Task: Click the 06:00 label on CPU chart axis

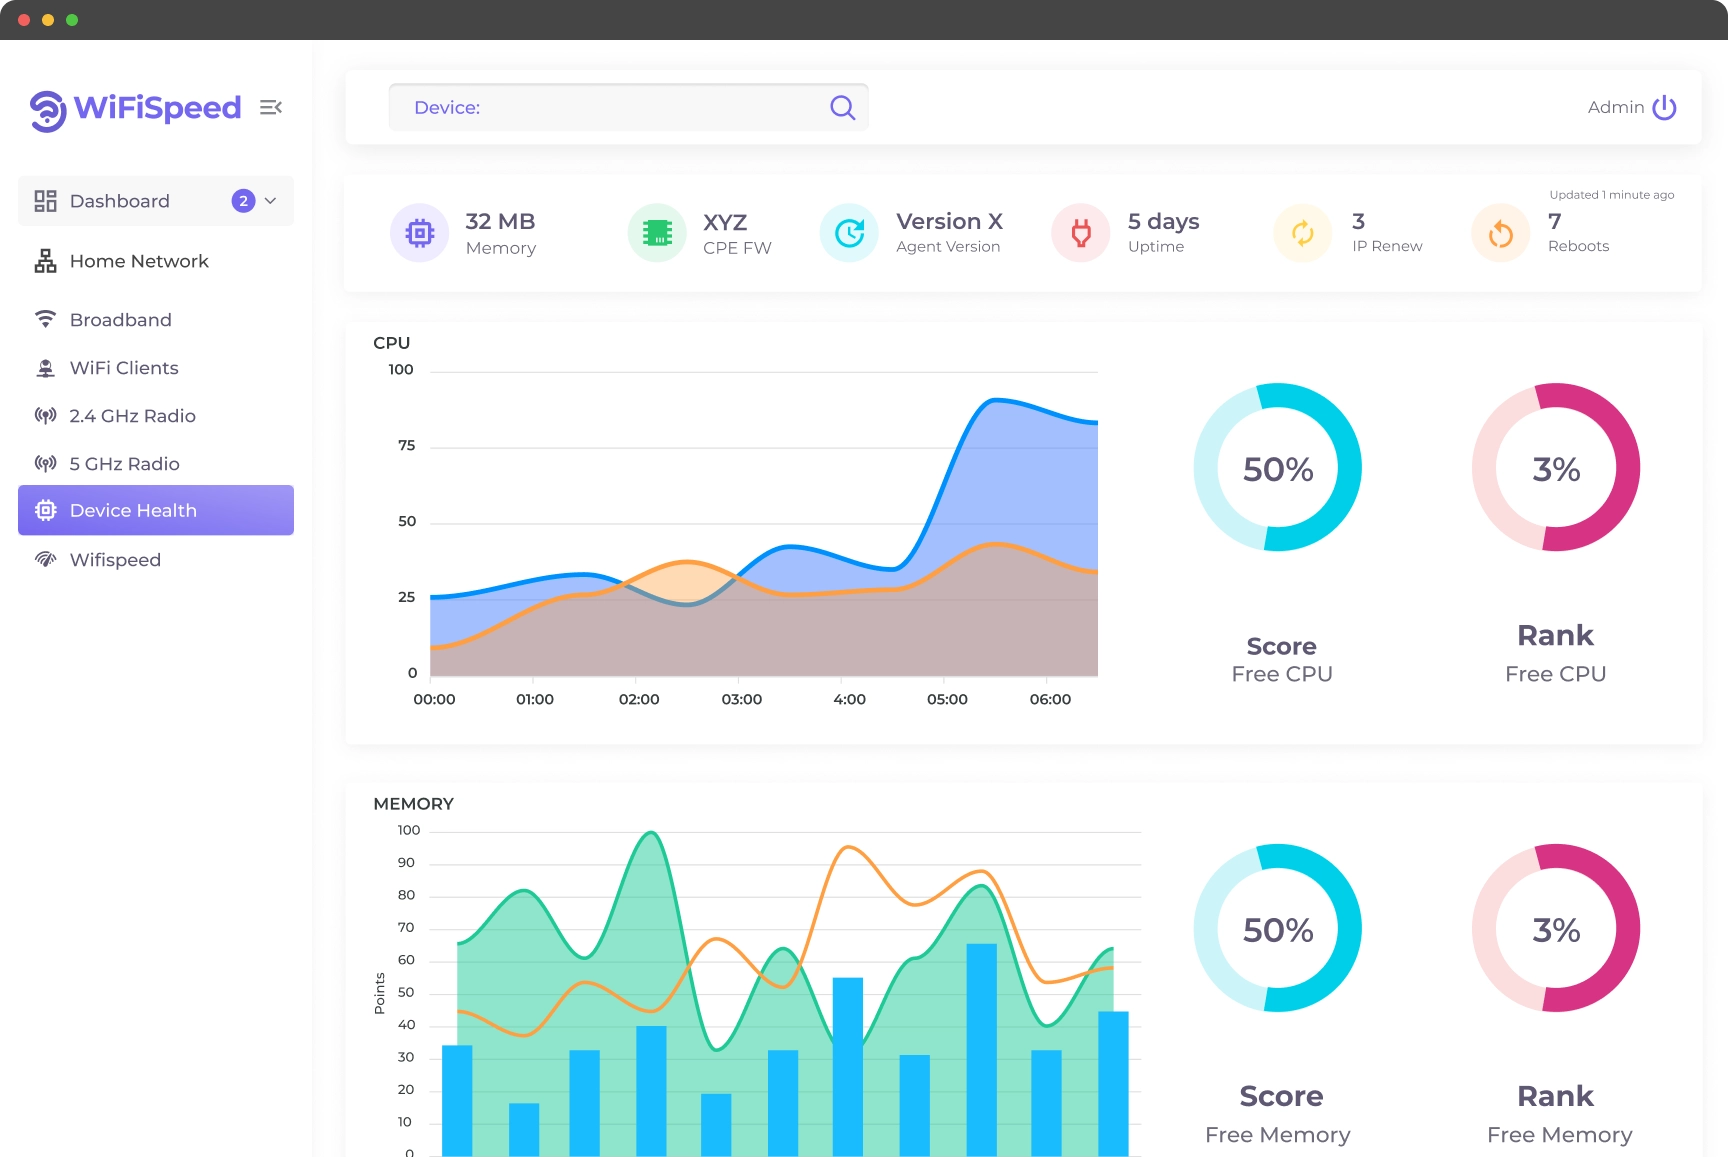Action: pos(1050,699)
